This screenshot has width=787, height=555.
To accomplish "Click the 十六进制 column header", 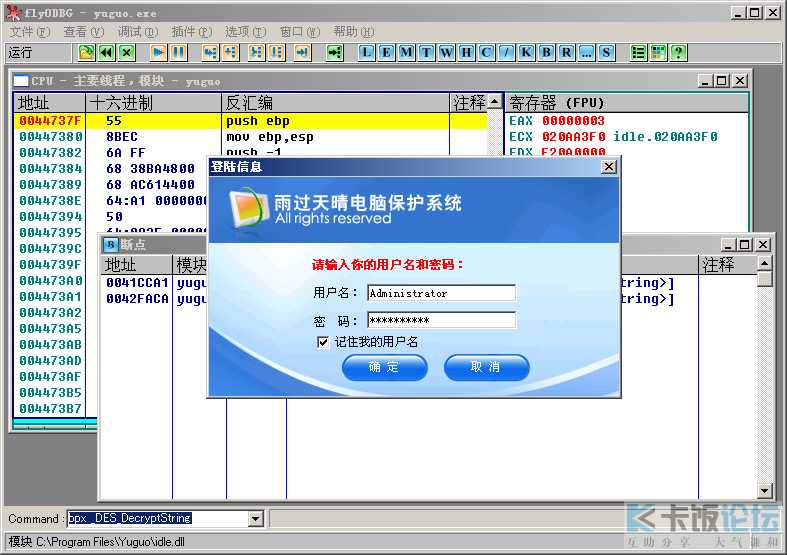I will [x=154, y=103].
